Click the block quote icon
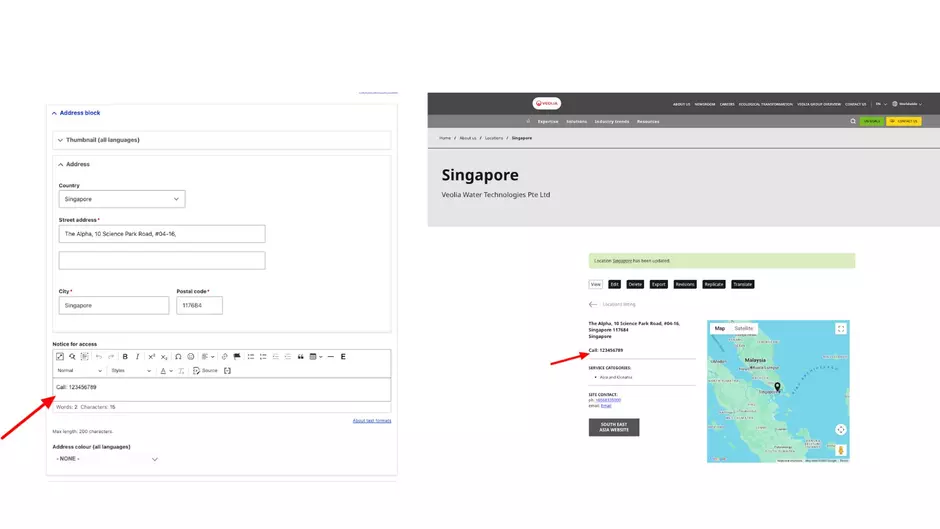 click(x=300, y=356)
